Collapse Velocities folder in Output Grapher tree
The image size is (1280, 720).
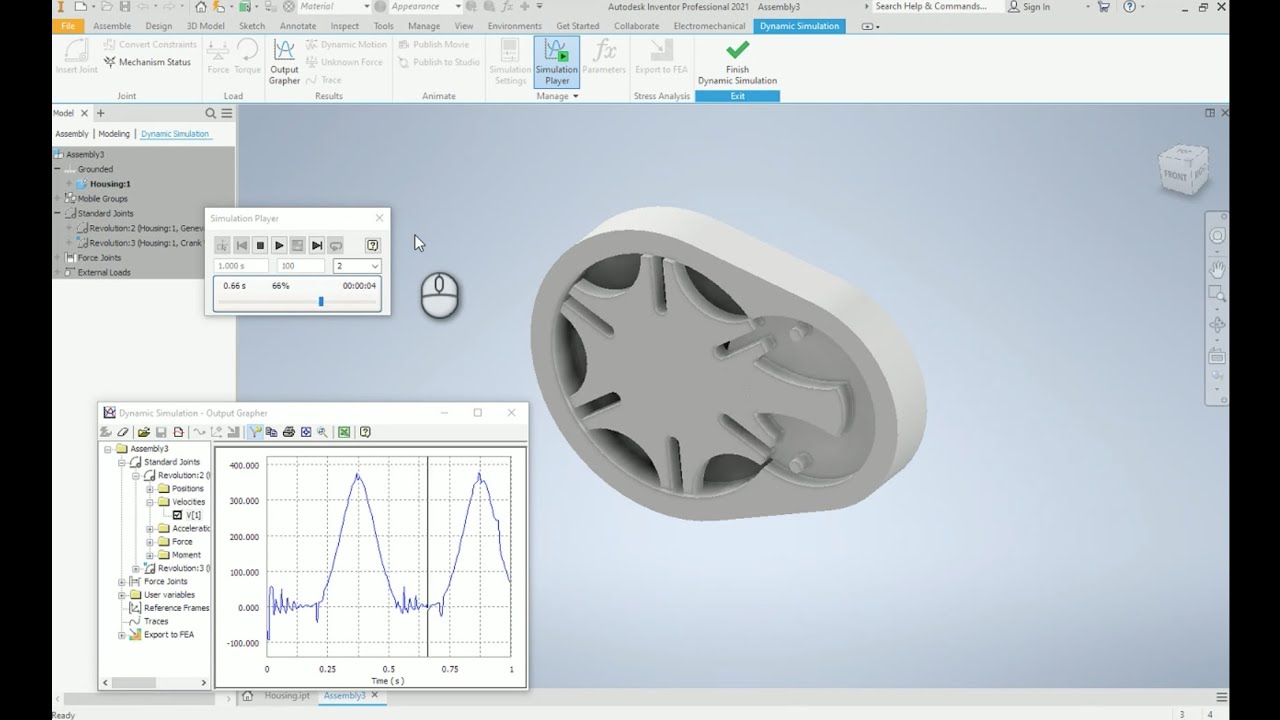[150, 502]
